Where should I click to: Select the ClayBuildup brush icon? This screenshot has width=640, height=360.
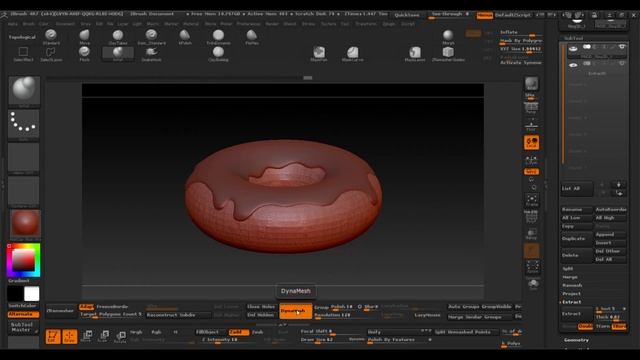tap(218, 54)
